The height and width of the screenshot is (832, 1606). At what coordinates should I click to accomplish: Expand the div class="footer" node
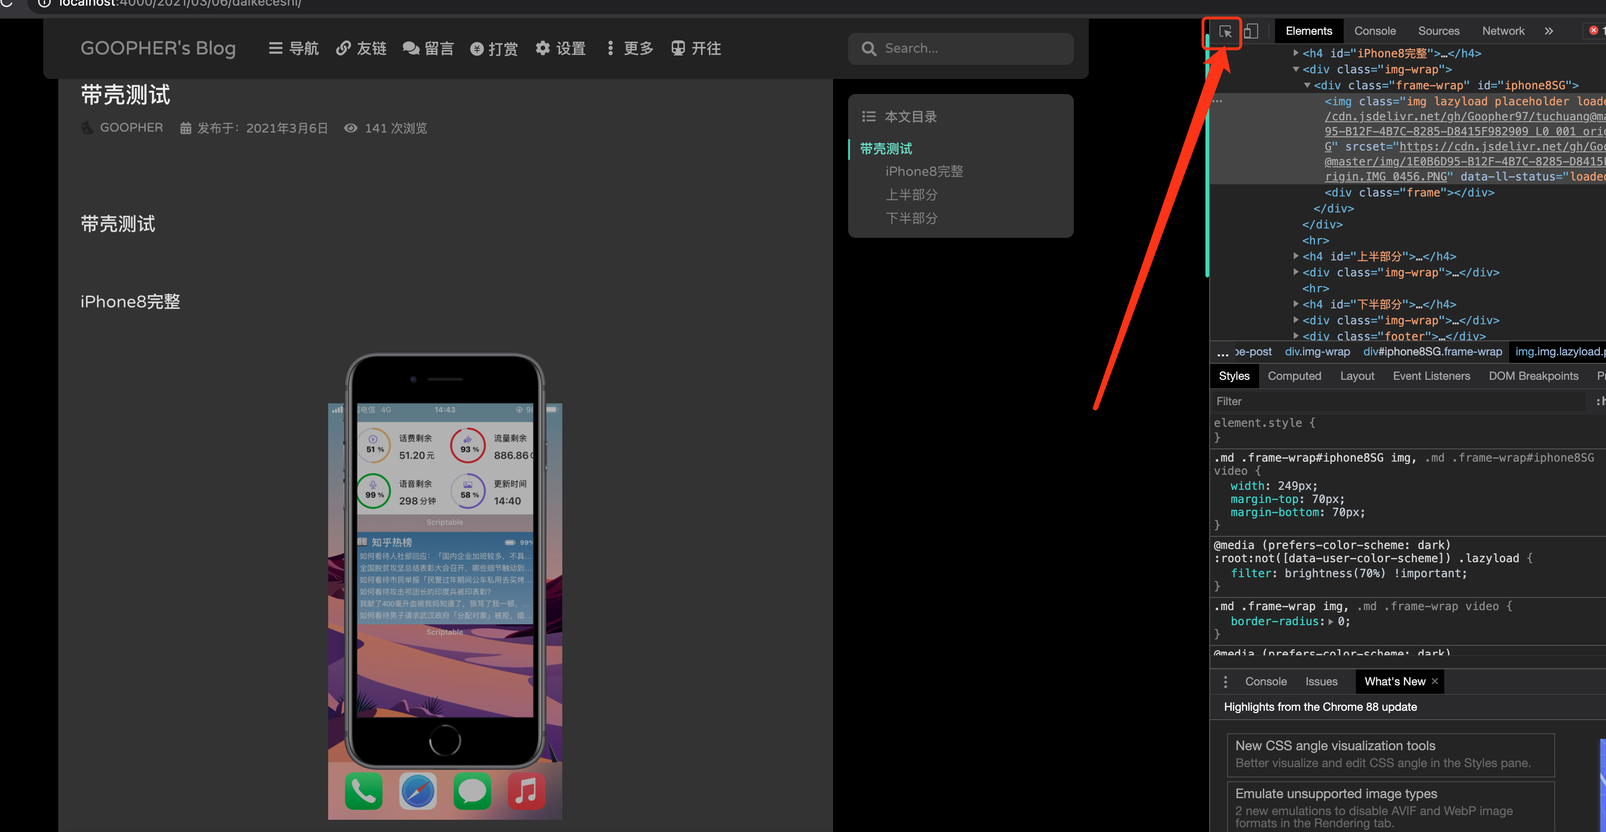(1296, 336)
